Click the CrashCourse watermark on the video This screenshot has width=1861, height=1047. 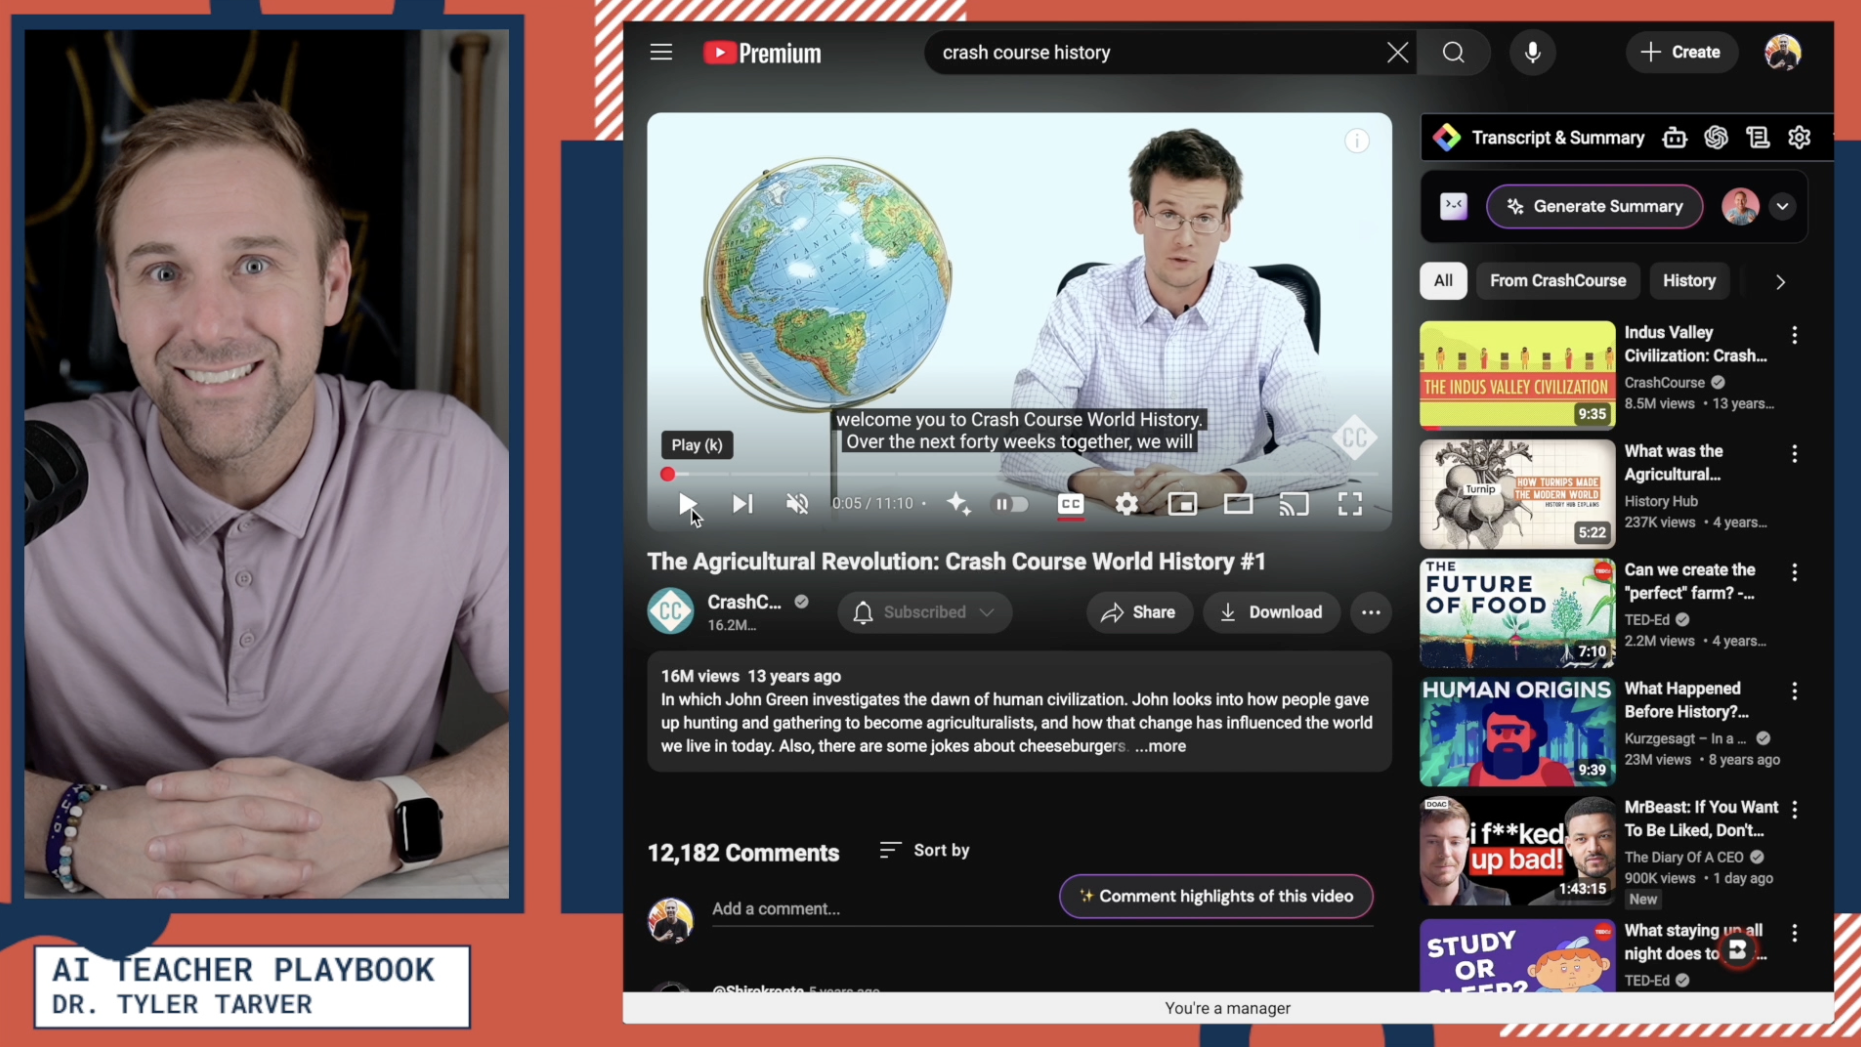(x=1354, y=438)
